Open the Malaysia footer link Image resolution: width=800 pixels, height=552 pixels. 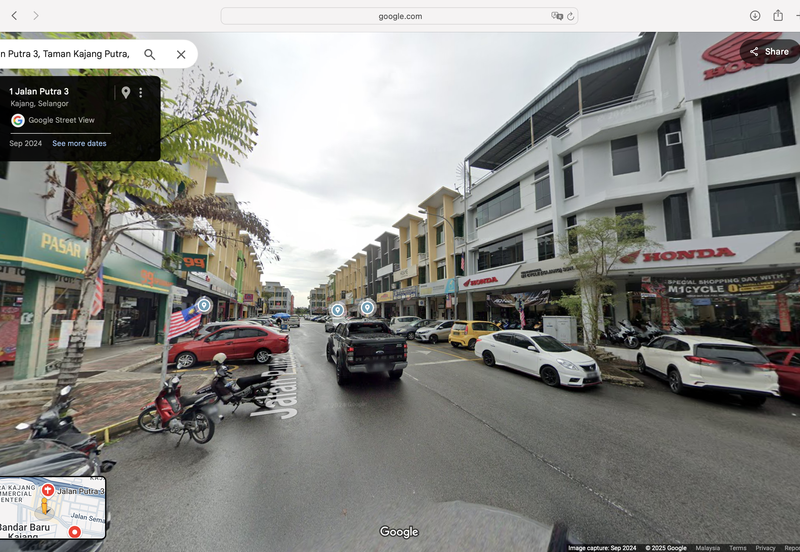(x=708, y=548)
